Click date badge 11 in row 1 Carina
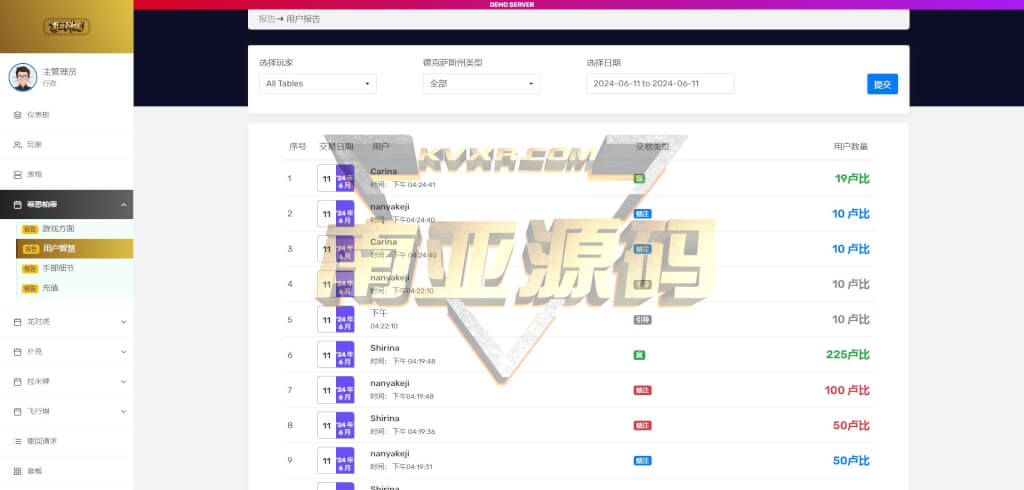1024x490 pixels. point(336,178)
